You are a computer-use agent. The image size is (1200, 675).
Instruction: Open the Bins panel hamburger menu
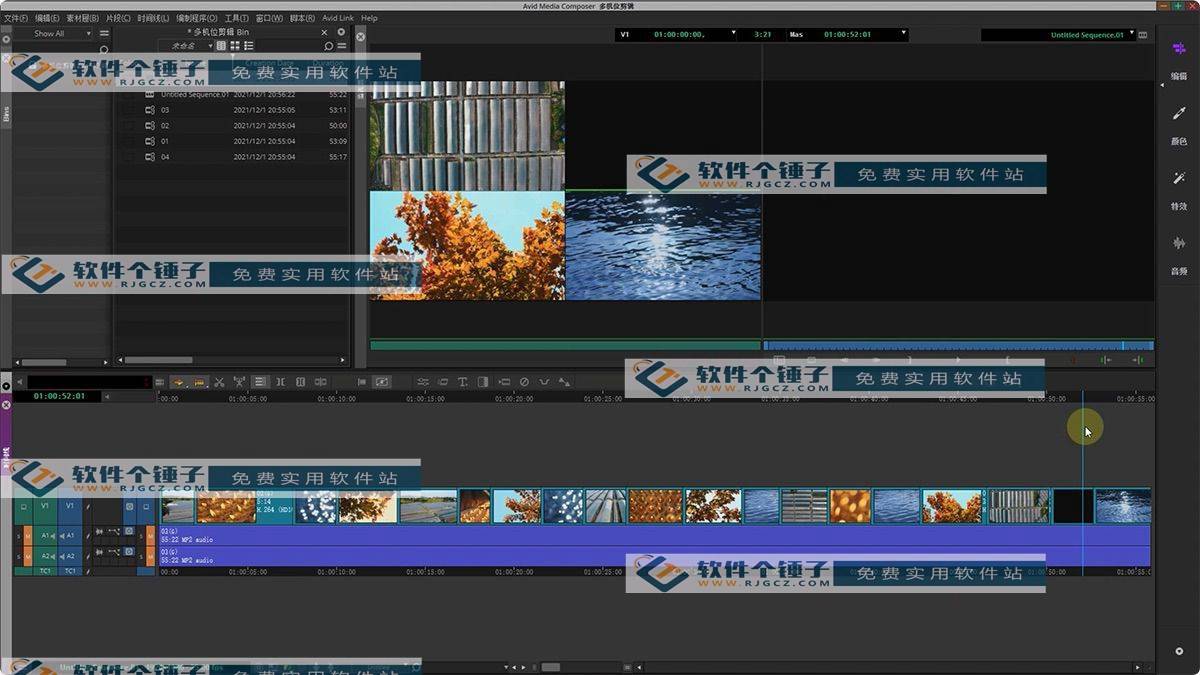(x=104, y=33)
